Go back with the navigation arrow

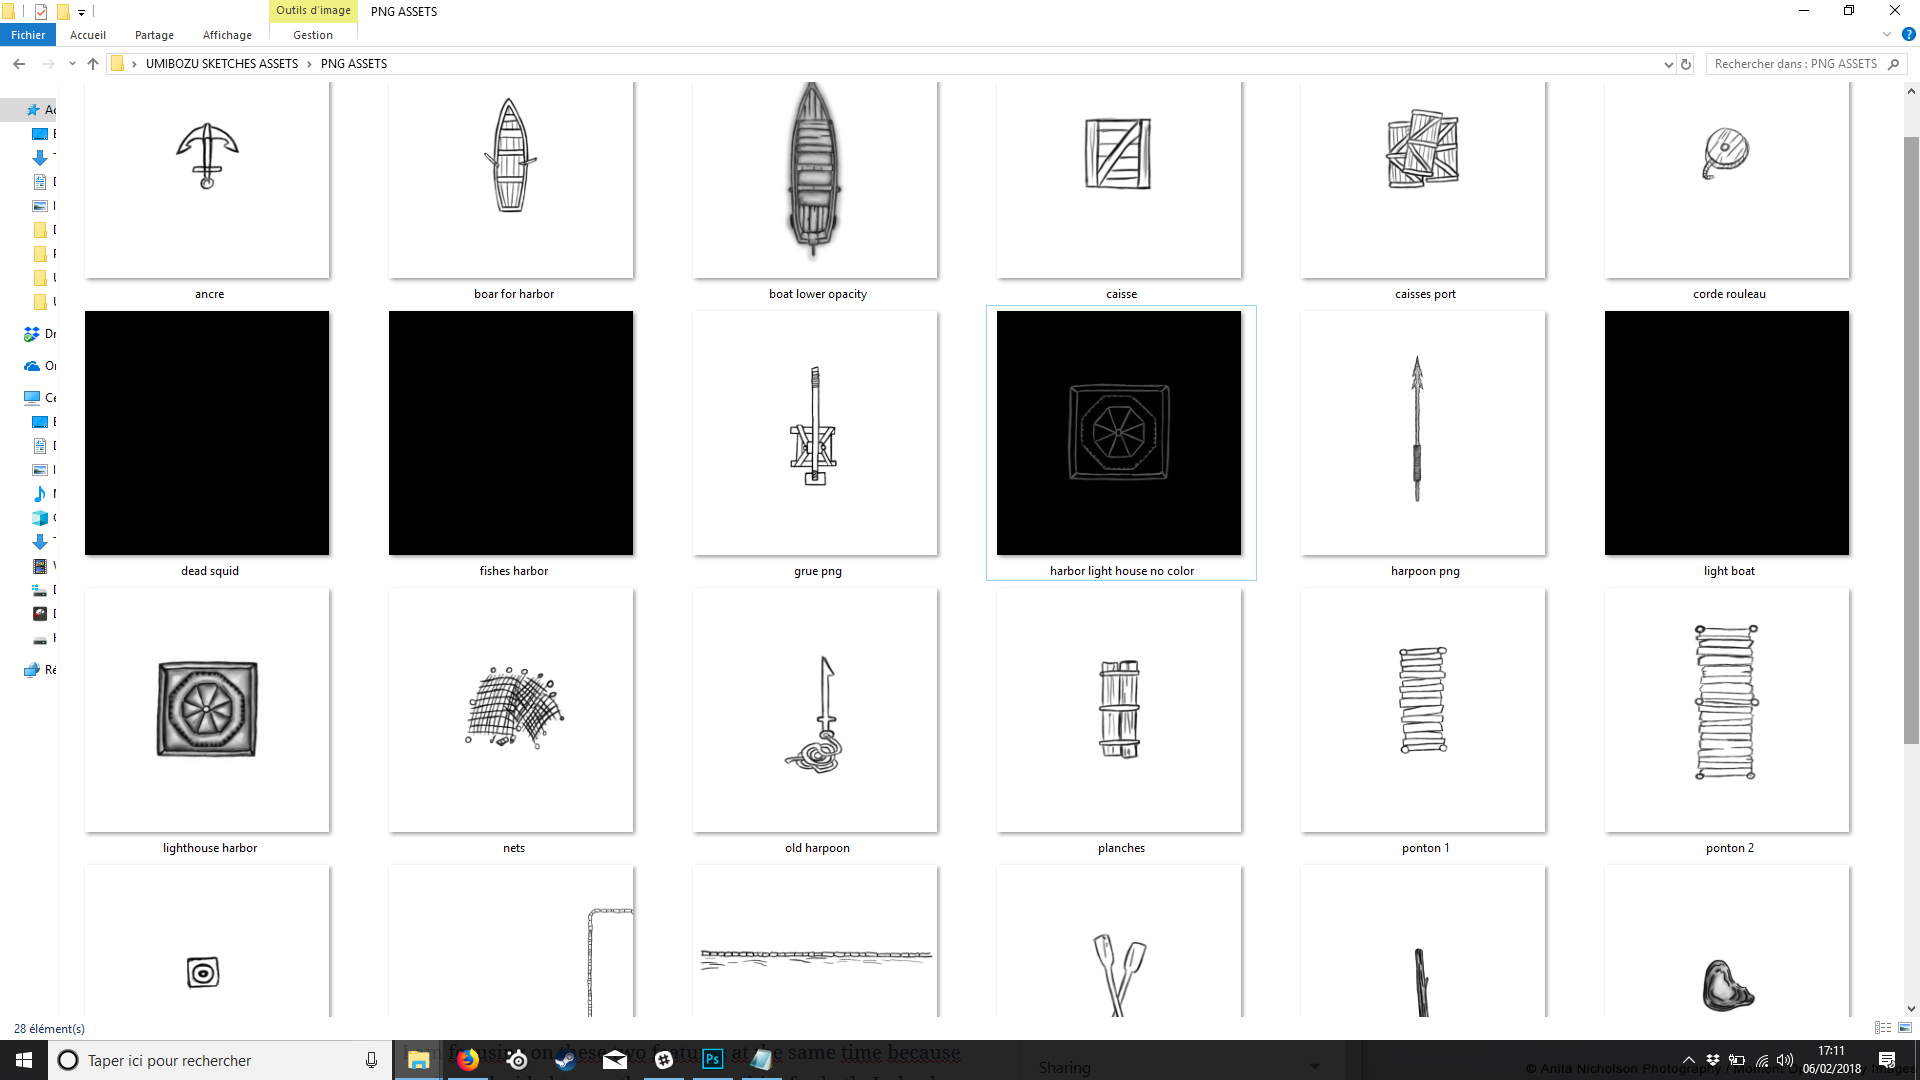(x=19, y=64)
